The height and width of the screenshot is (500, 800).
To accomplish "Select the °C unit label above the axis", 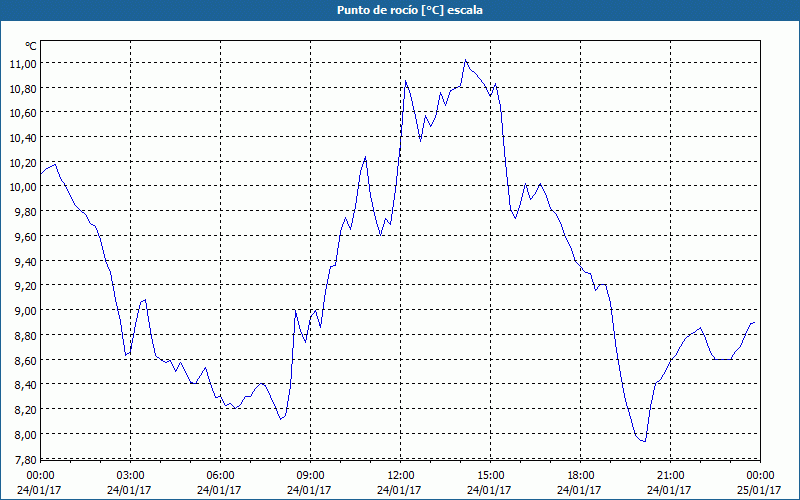I will tap(31, 46).
